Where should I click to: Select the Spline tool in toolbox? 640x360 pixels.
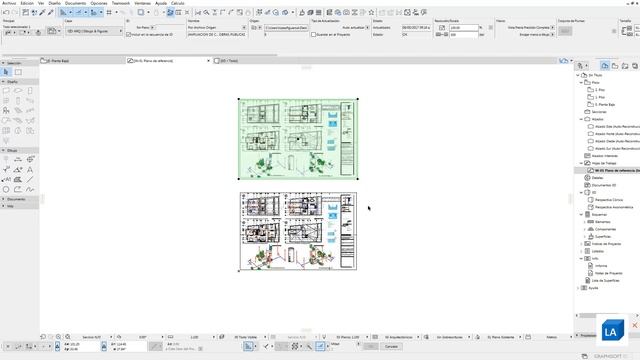(x=30, y=189)
